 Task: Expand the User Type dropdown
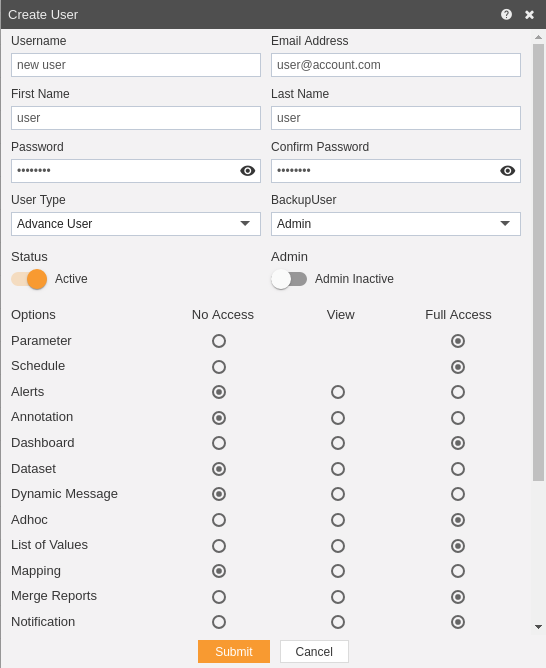(x=136, y=224)
